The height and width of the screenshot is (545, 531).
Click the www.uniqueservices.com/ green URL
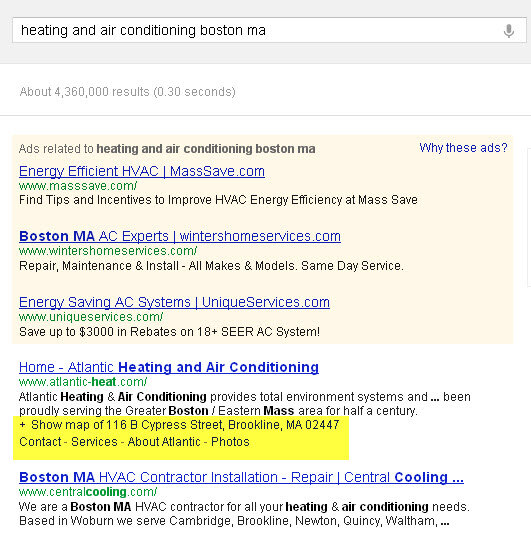[91, 317]
